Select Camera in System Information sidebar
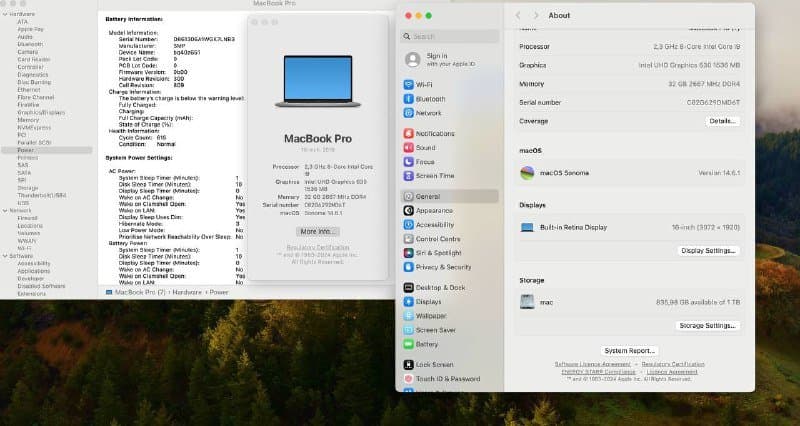The width and height of the screenshot is (800, 426). tap(28, 52)
